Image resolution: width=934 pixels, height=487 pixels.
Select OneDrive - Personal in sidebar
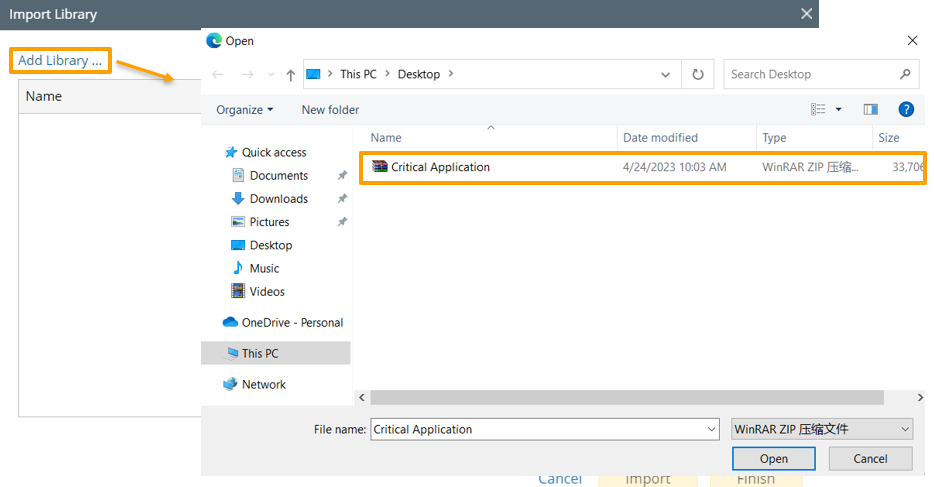pos(292,323)
